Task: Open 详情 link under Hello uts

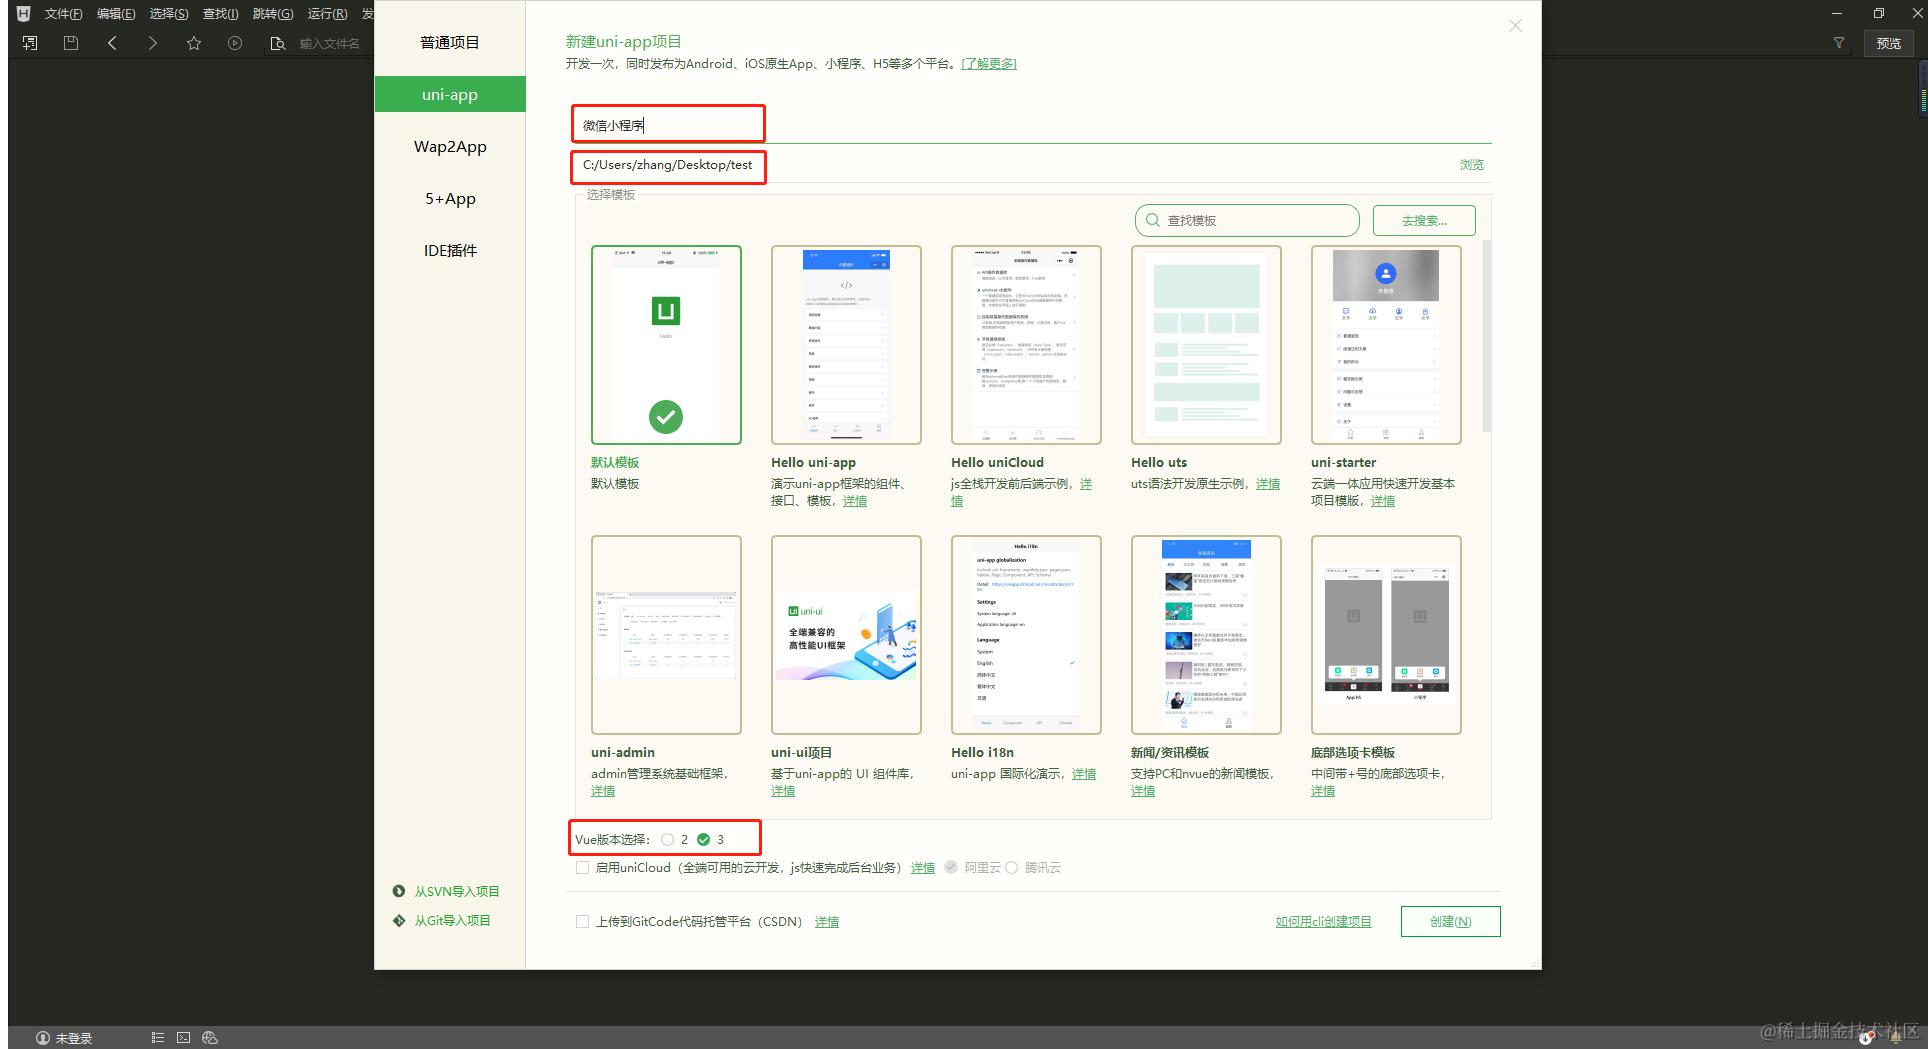Action: coord(1268,484)
